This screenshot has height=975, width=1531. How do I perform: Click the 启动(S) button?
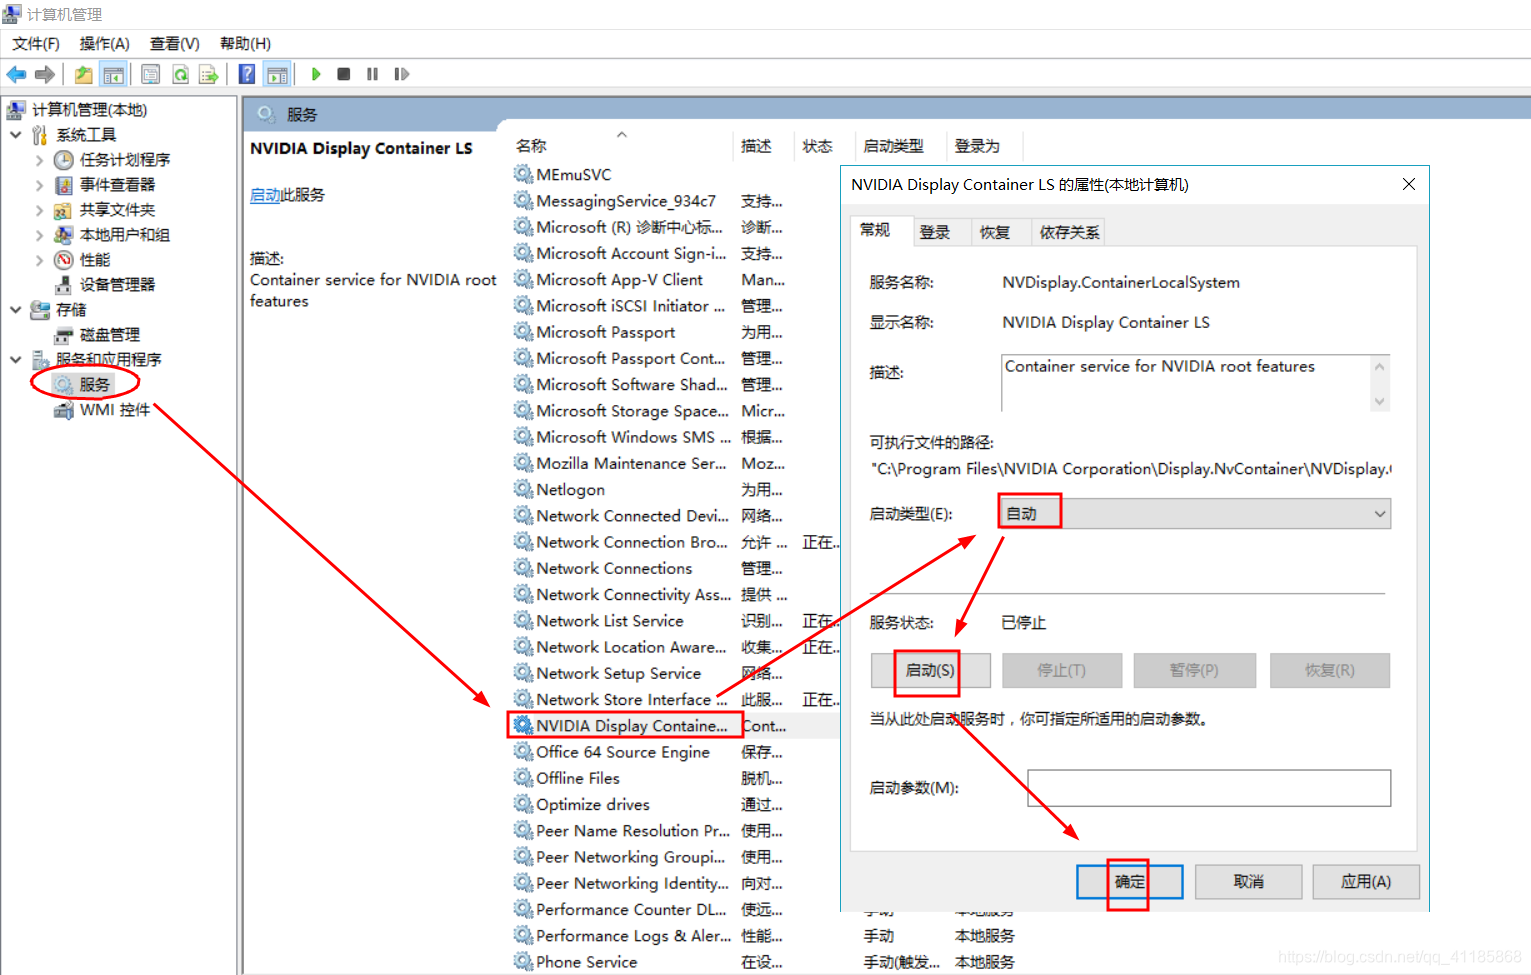coord(930,670)
